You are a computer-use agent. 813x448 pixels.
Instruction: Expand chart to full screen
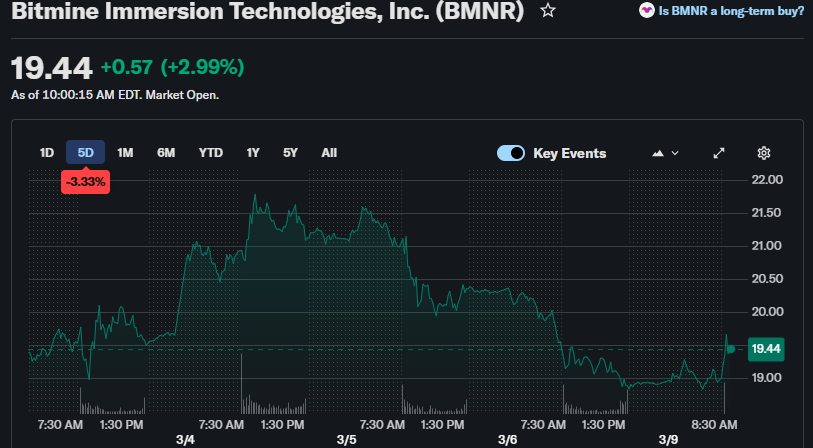tap(719, 153)
